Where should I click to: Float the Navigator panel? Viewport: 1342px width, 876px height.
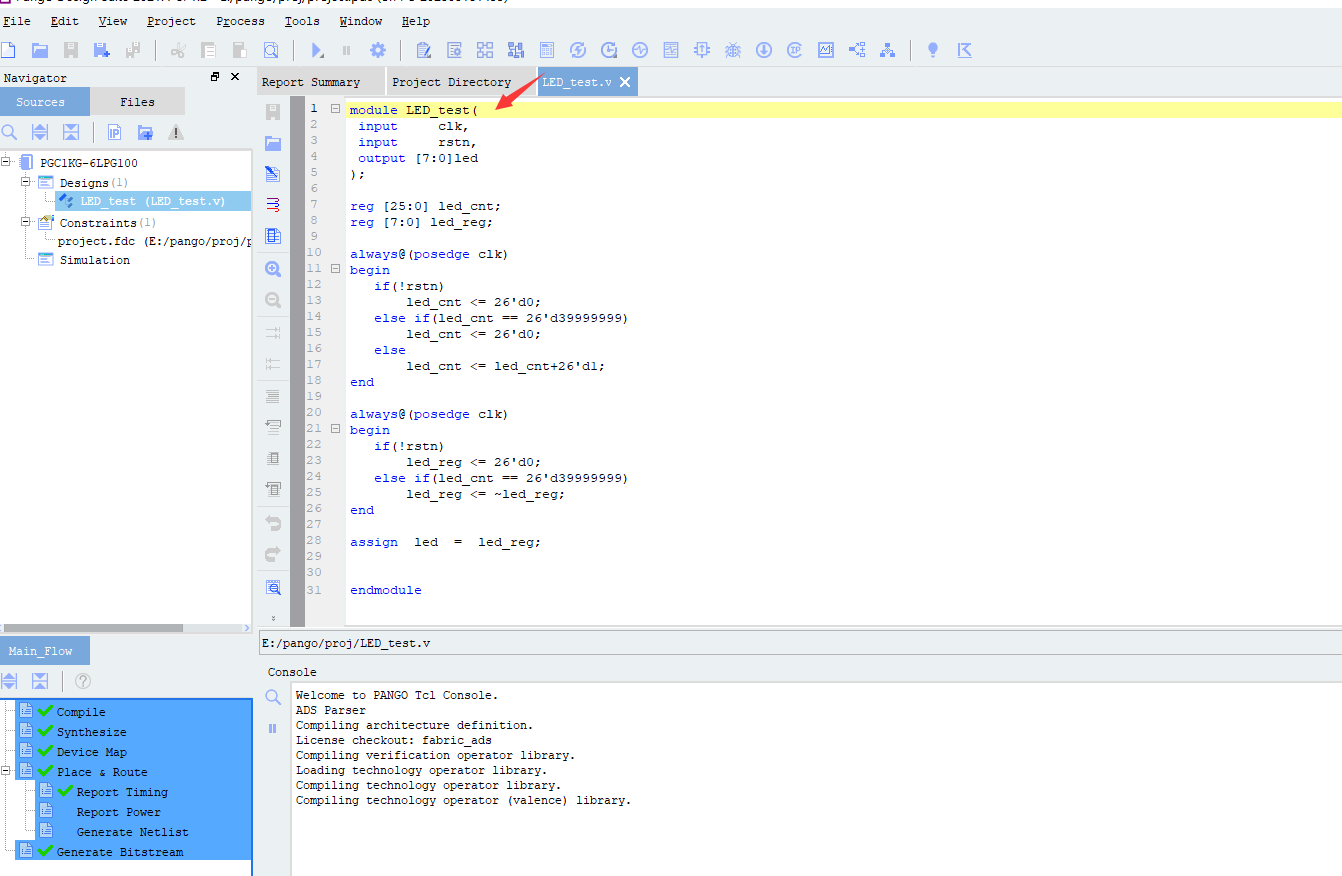coord(214,77)
